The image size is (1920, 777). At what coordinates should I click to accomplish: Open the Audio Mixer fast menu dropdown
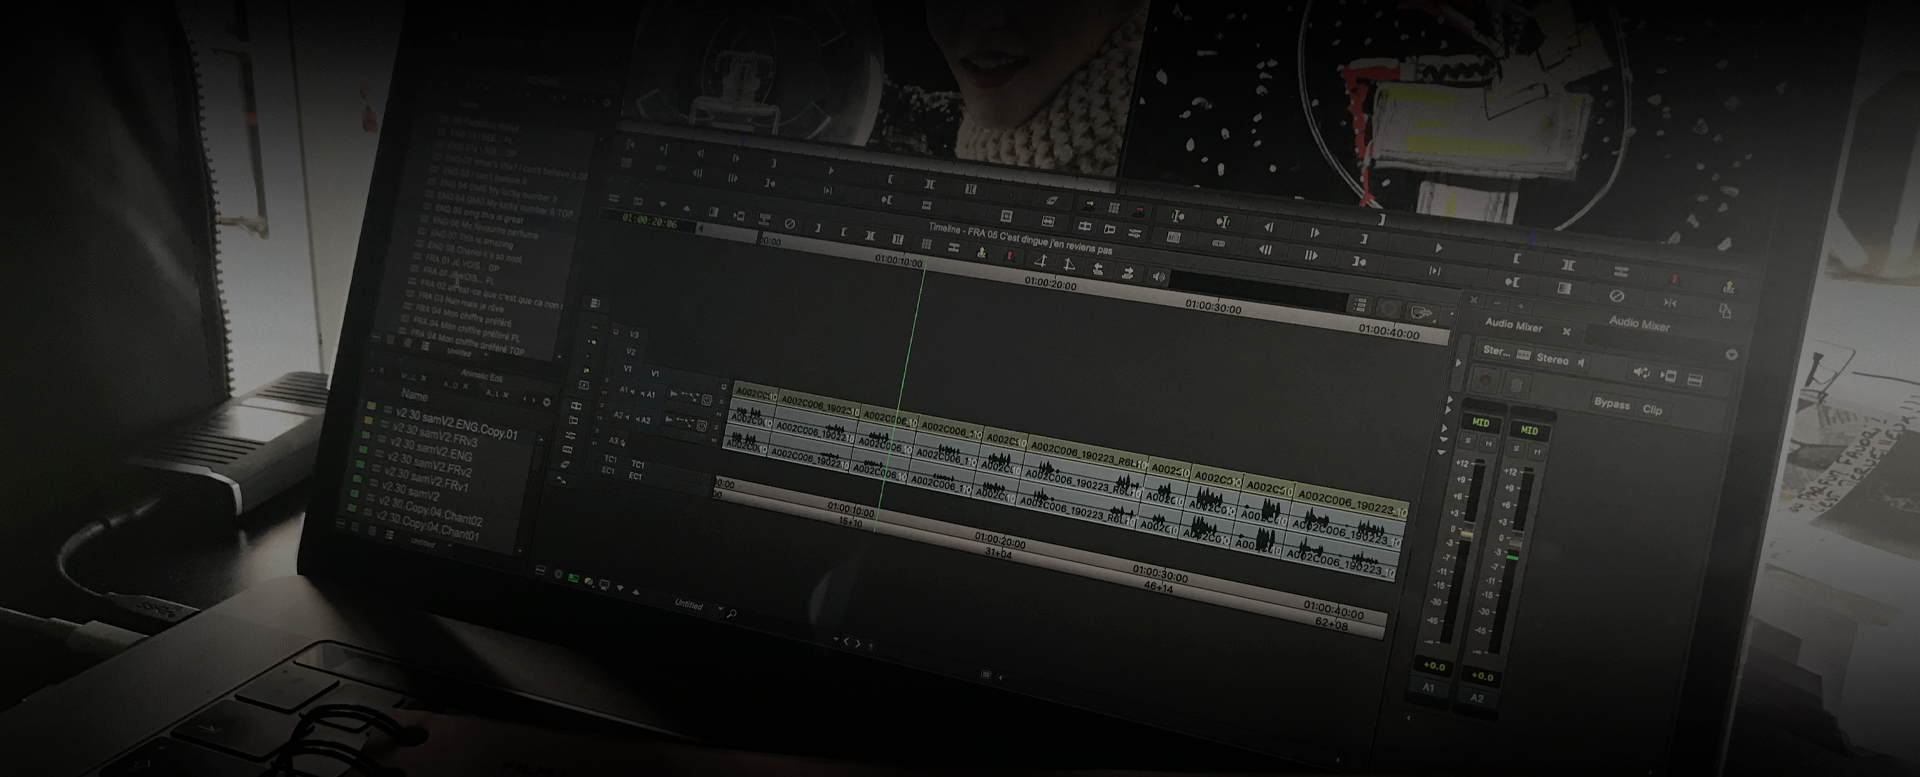pos(1731,355)
